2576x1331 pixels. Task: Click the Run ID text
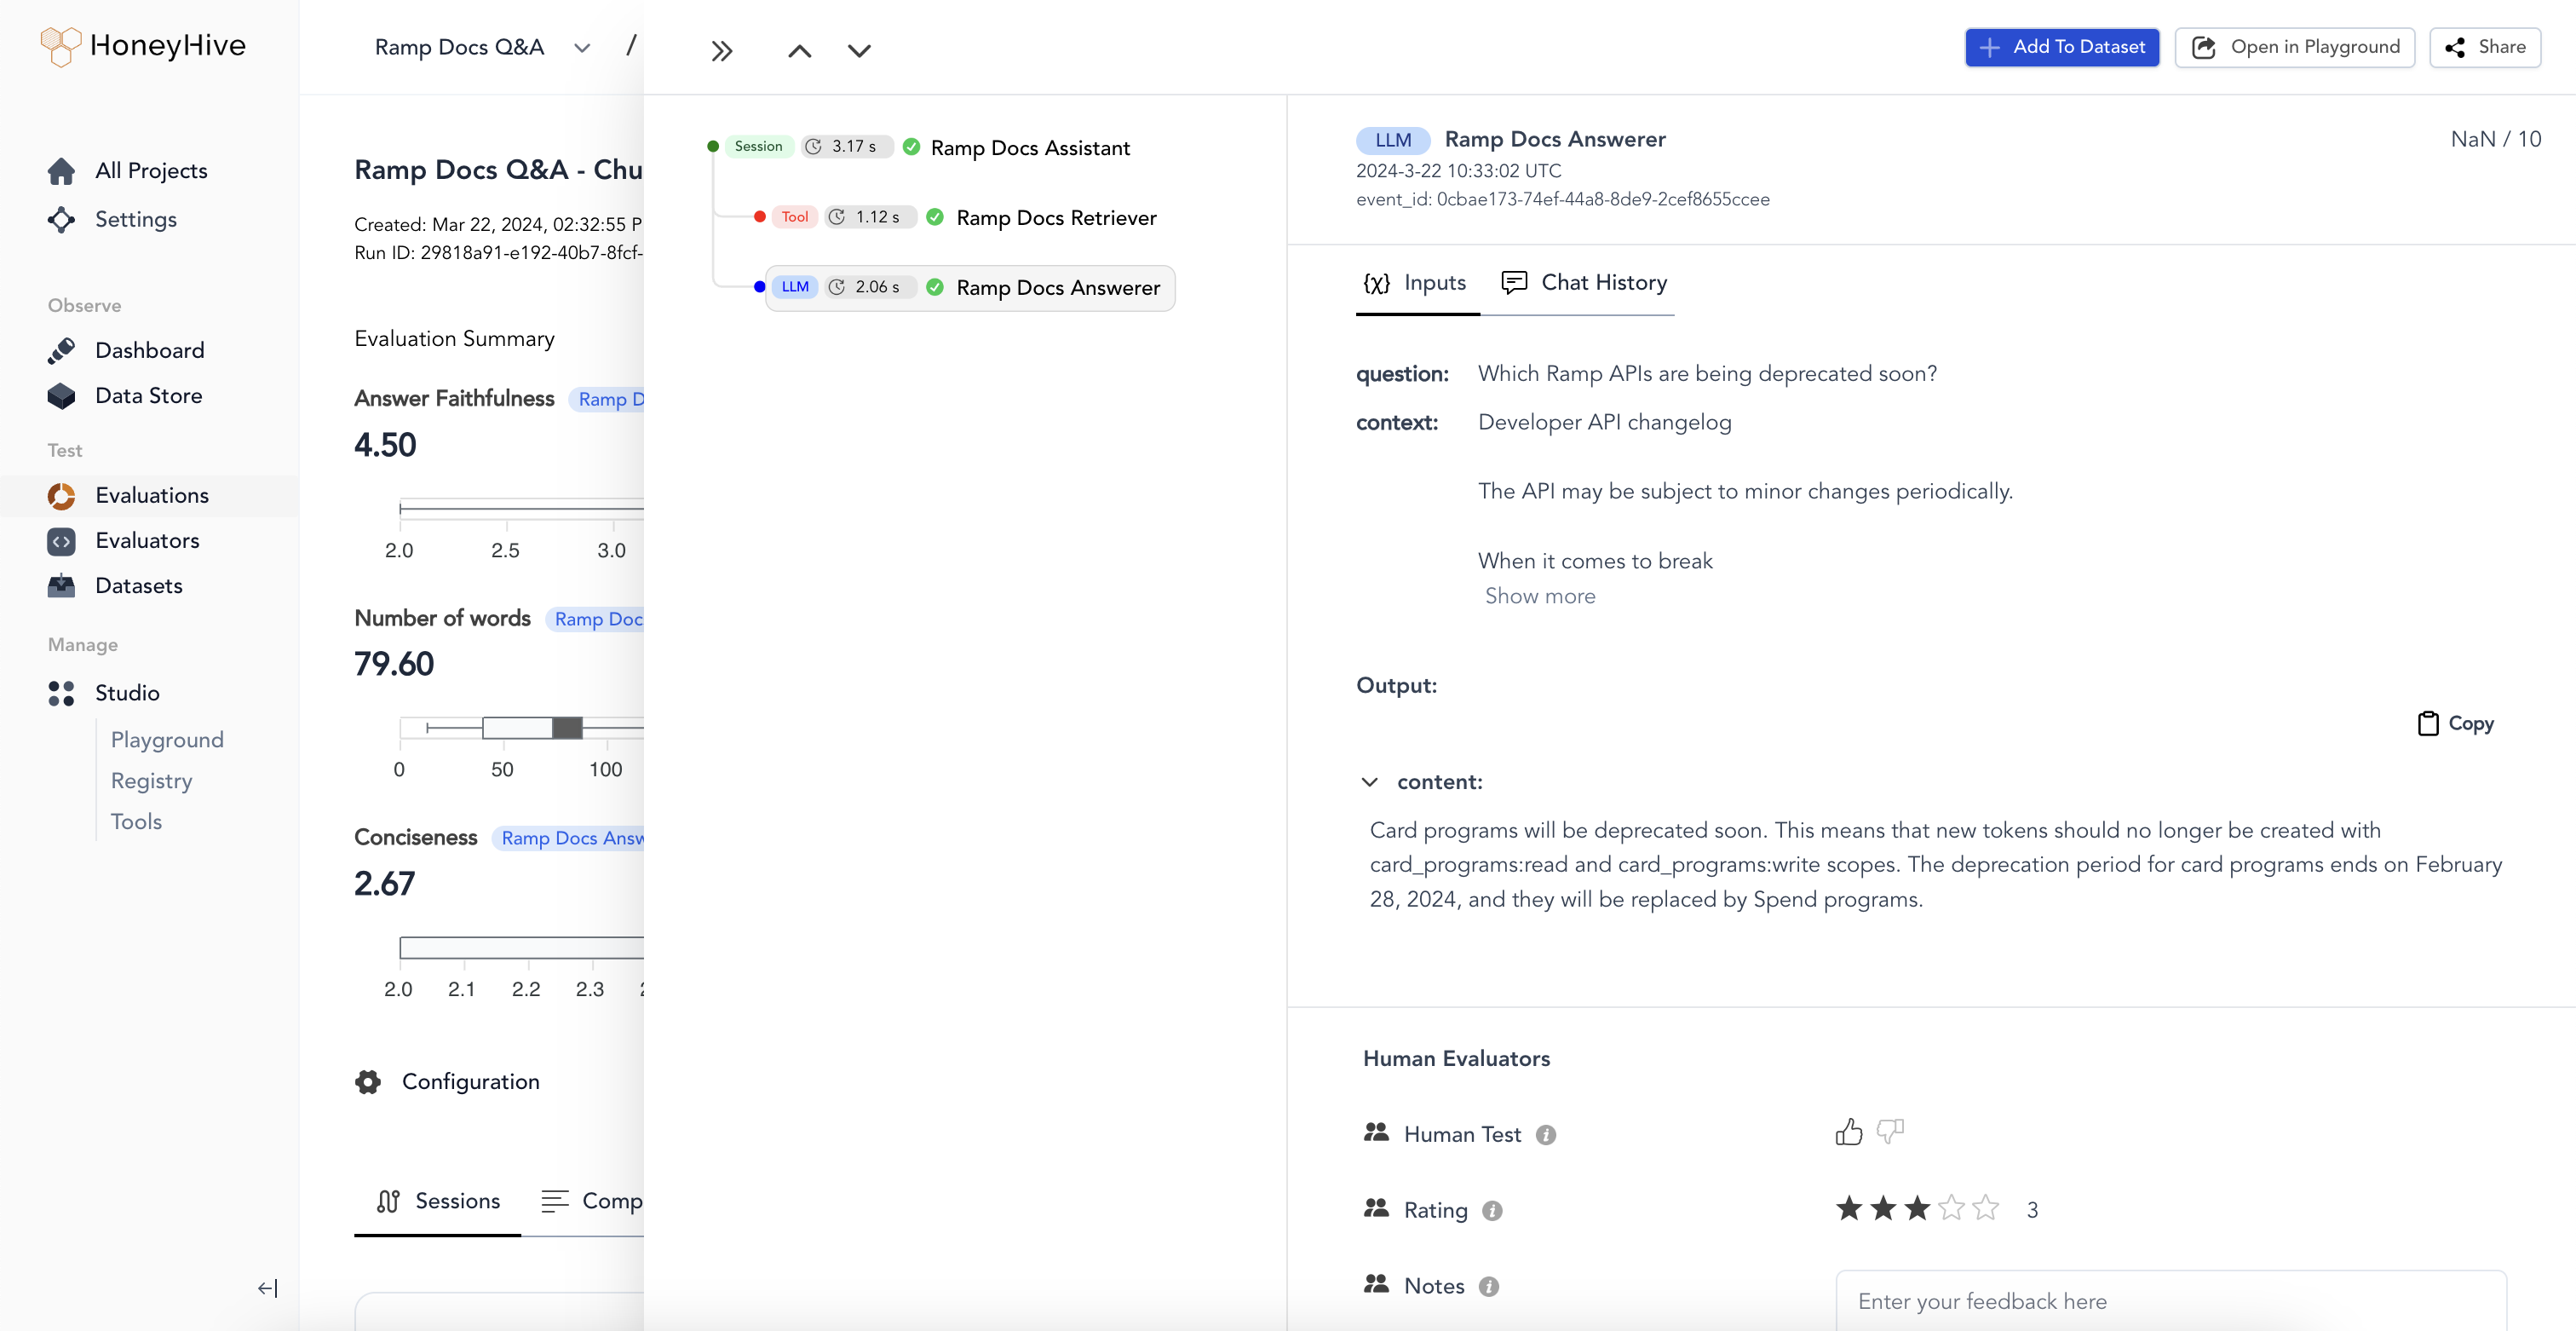coord(498,253)
